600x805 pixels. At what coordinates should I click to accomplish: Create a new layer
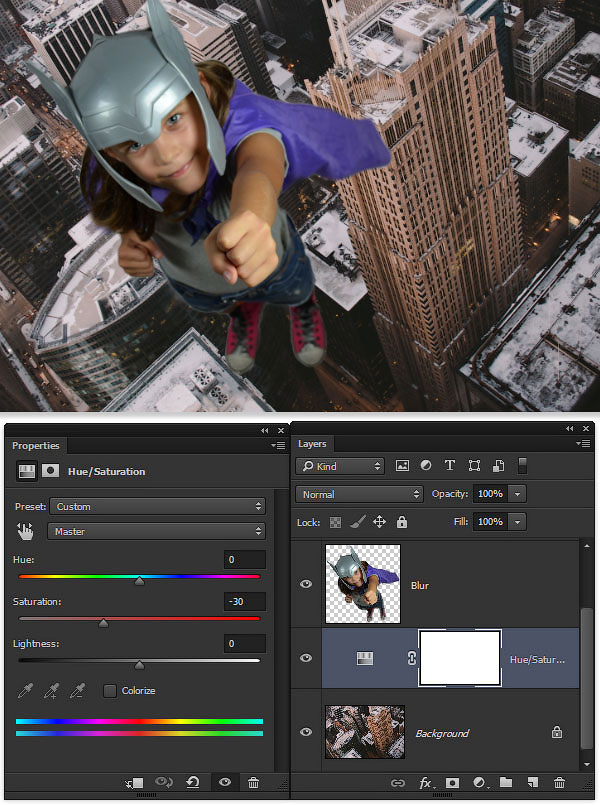(533, 782)
